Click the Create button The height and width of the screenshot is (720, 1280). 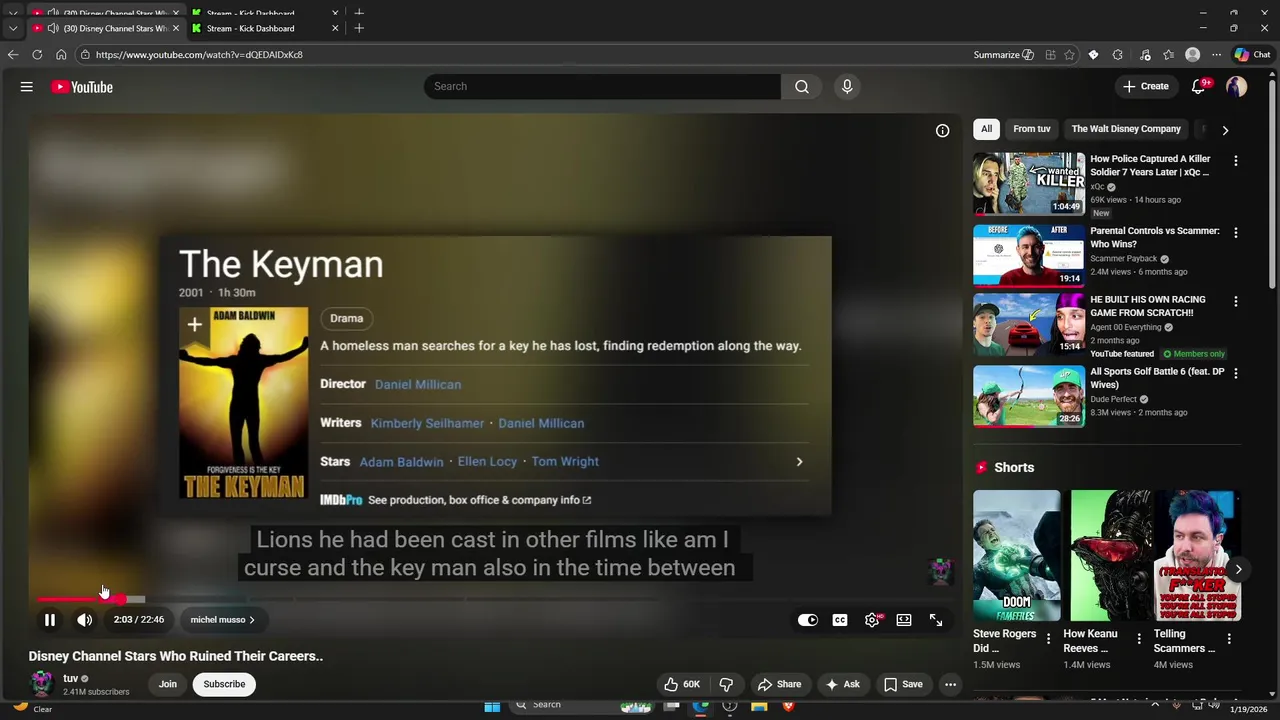point(1145,87)
